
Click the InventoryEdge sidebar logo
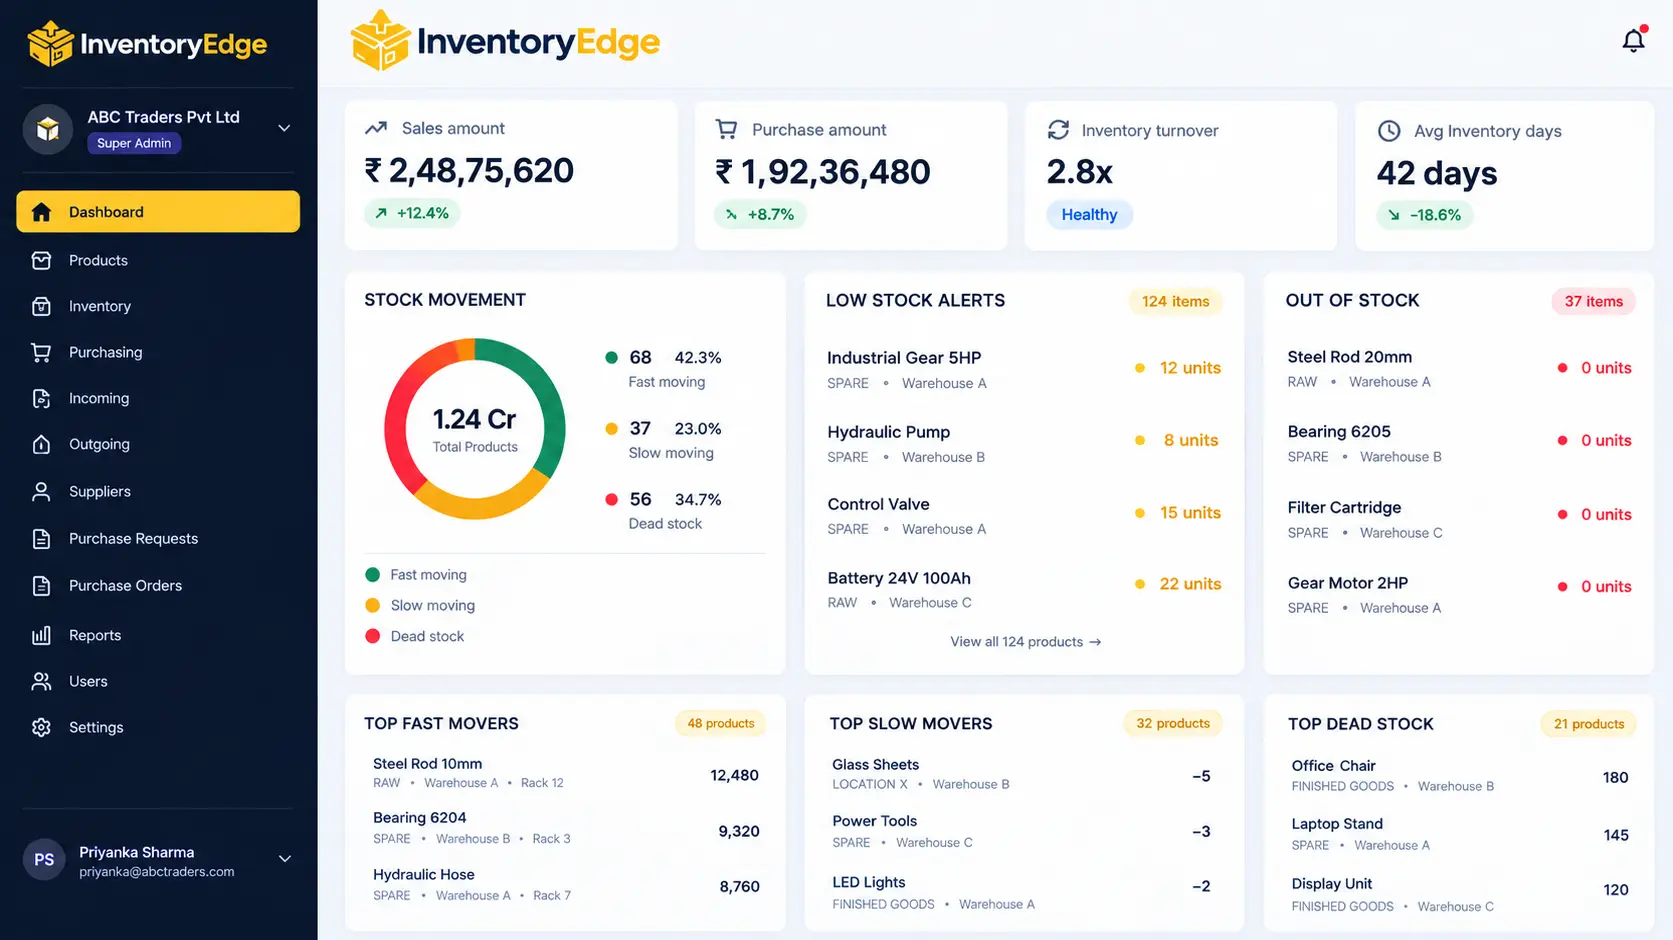click(x=147, y=44)
